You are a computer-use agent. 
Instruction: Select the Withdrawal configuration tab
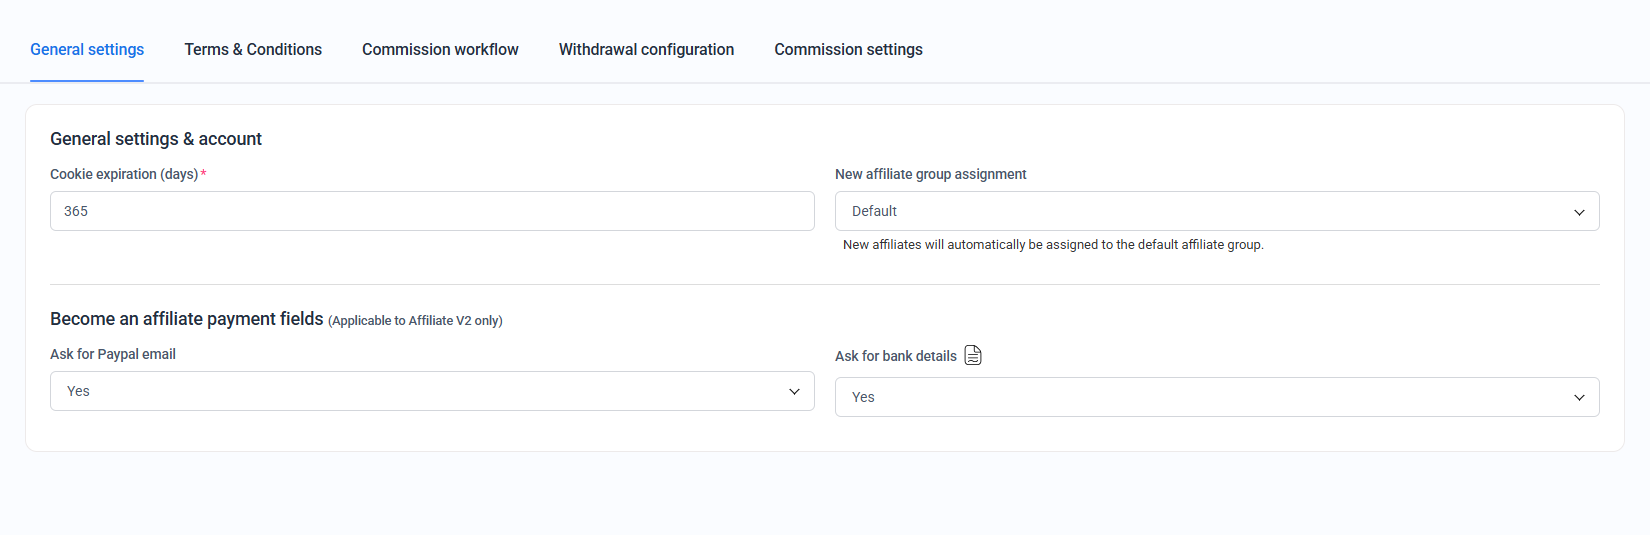[x=646, y=50]
